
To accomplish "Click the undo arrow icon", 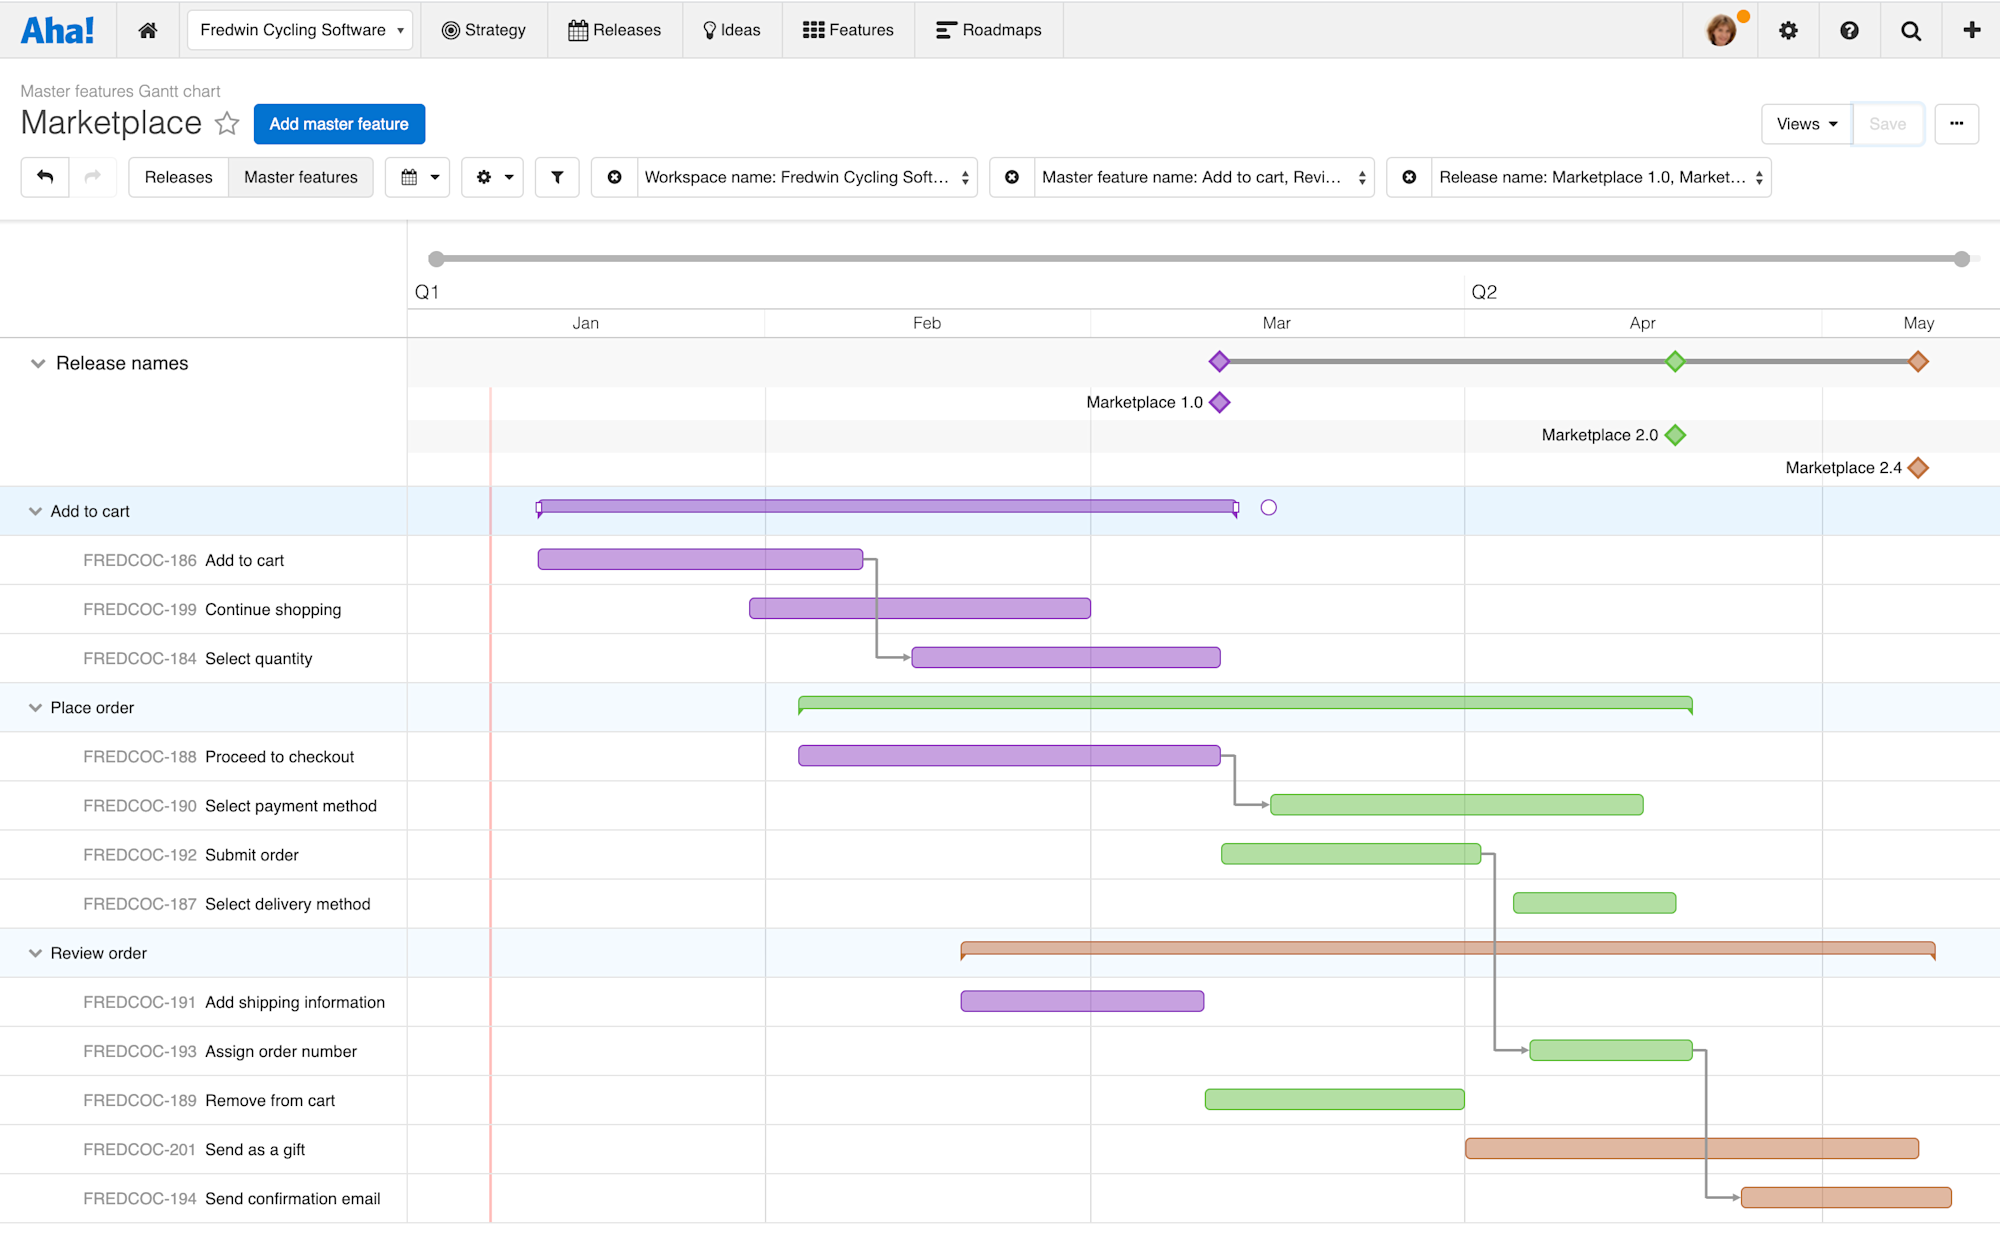I will click(44, 177).
